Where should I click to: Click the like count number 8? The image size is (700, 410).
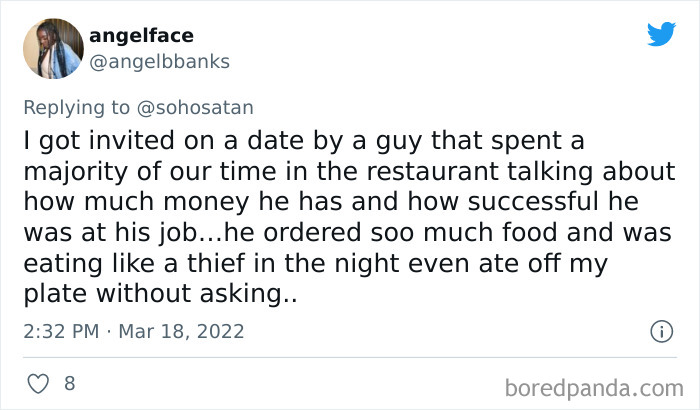pyautogui.click(x=69, y=383)
